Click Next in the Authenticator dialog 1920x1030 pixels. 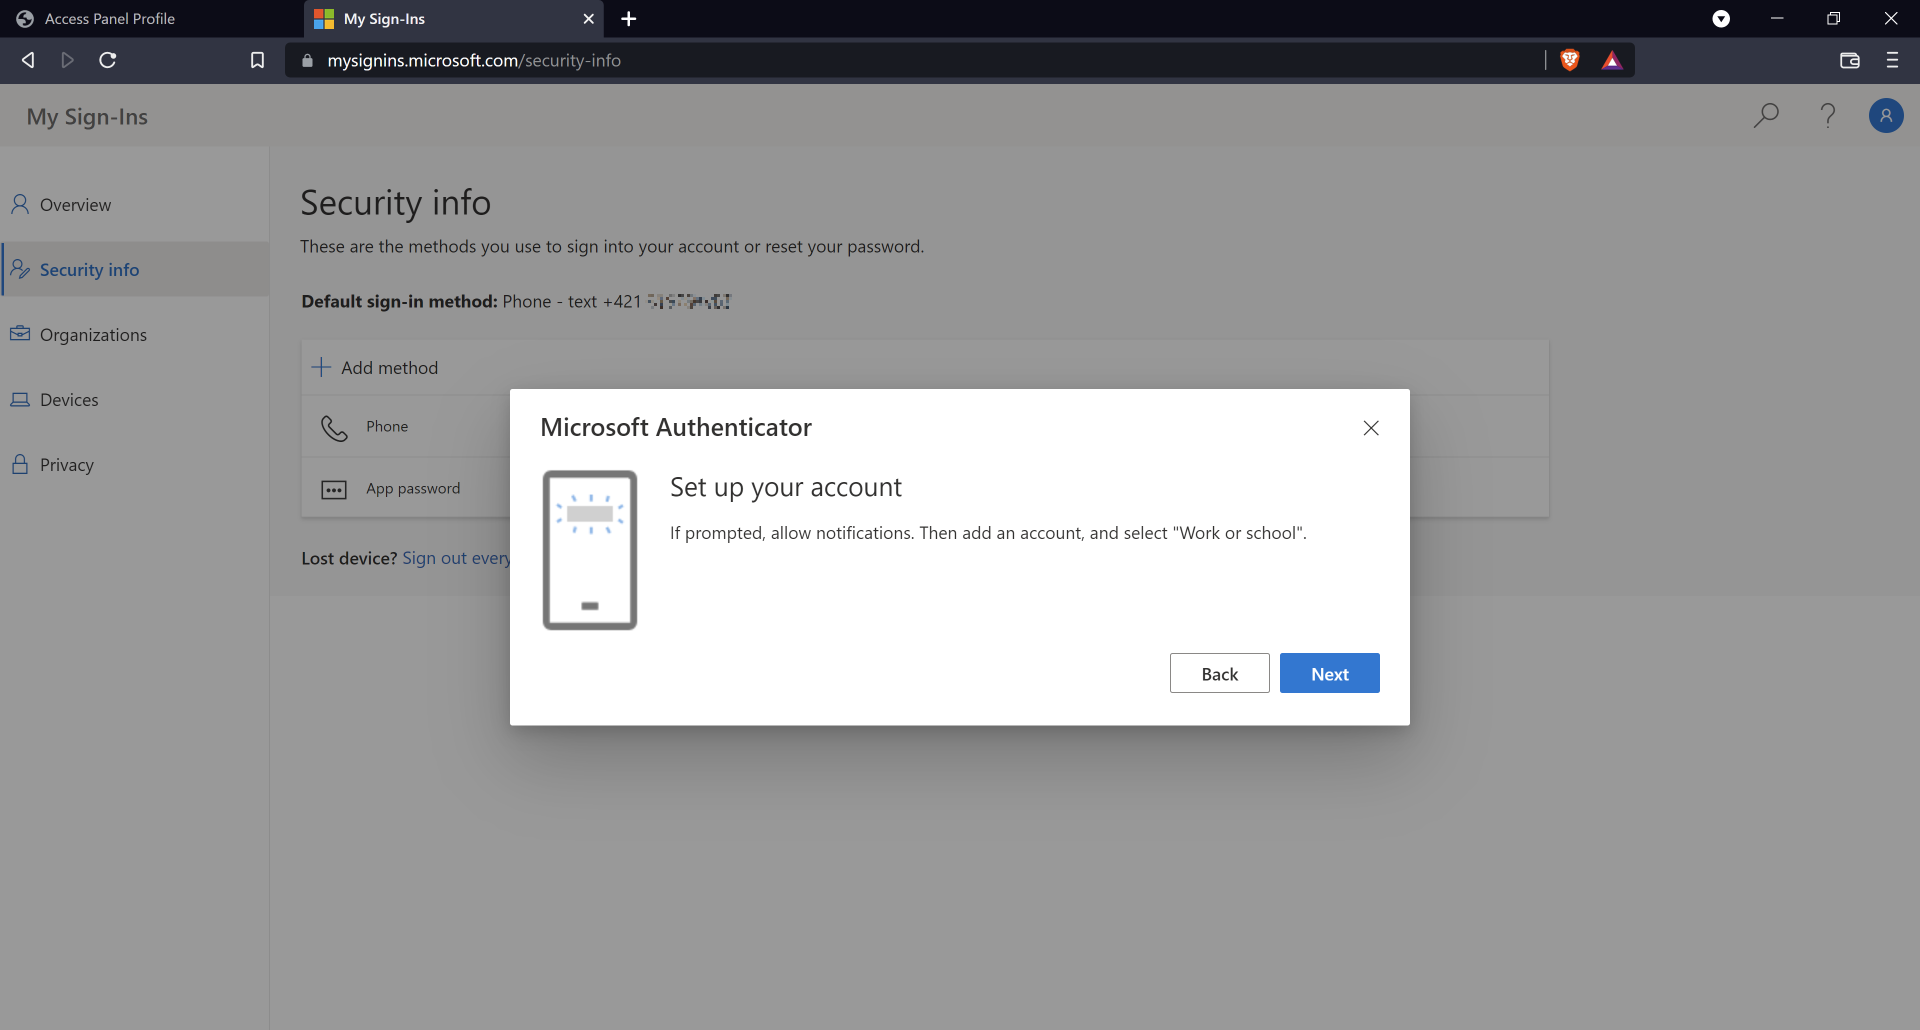[1329, 674]
